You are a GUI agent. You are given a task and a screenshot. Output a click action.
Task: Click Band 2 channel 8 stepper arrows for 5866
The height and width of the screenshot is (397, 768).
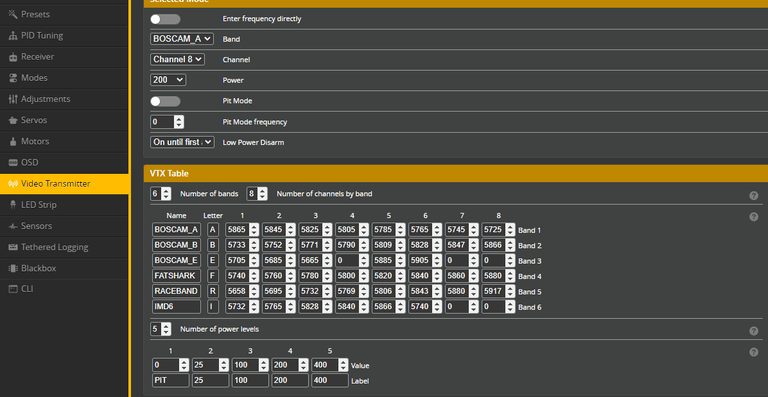click(510, 245)
